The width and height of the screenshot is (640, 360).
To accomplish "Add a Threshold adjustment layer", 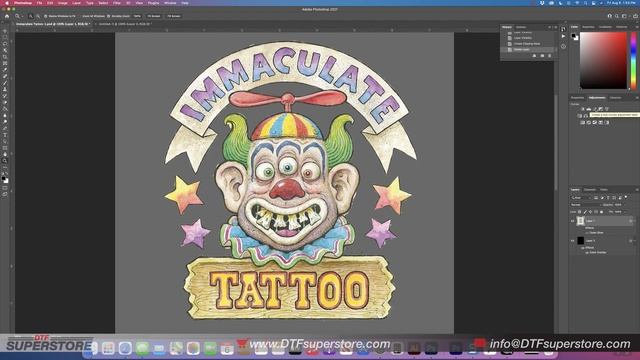I will [595, 122].
